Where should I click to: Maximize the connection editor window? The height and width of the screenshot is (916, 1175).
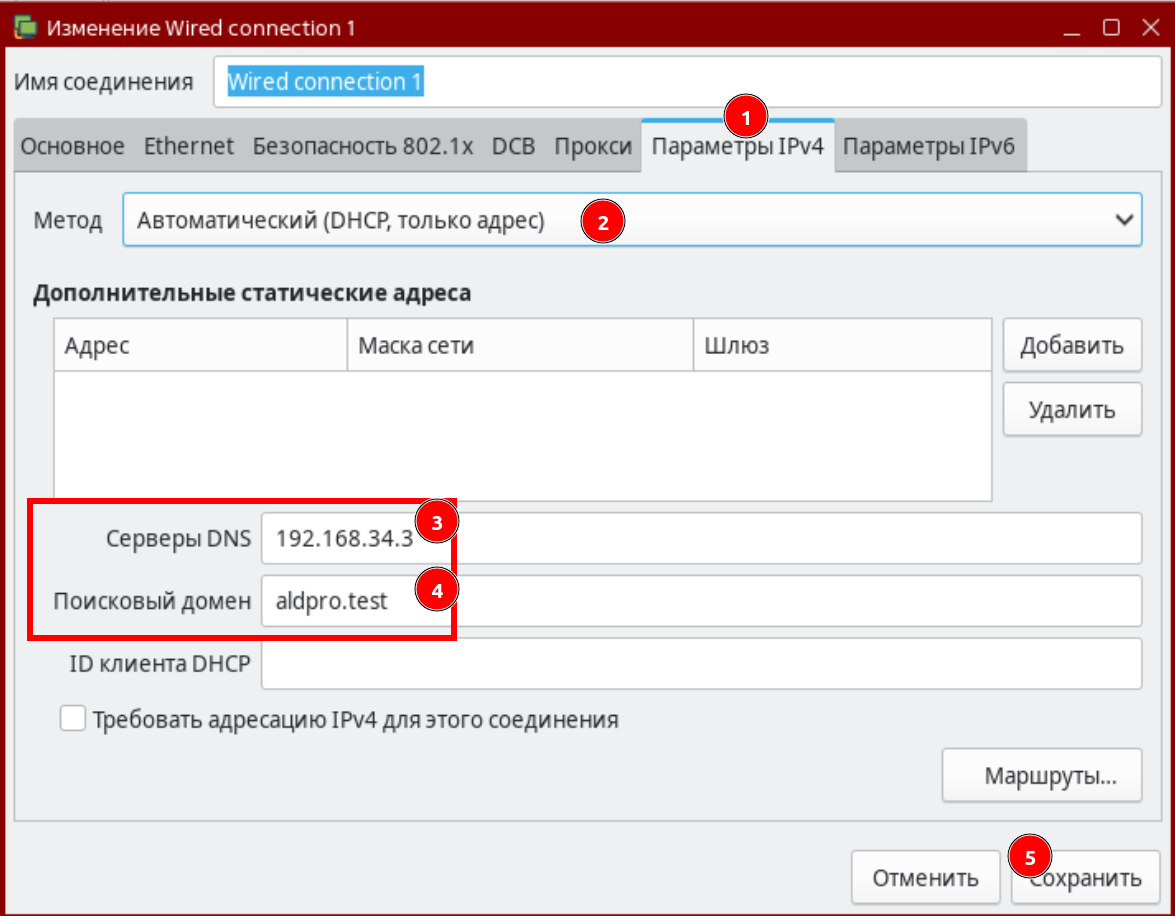(1111, 28)
